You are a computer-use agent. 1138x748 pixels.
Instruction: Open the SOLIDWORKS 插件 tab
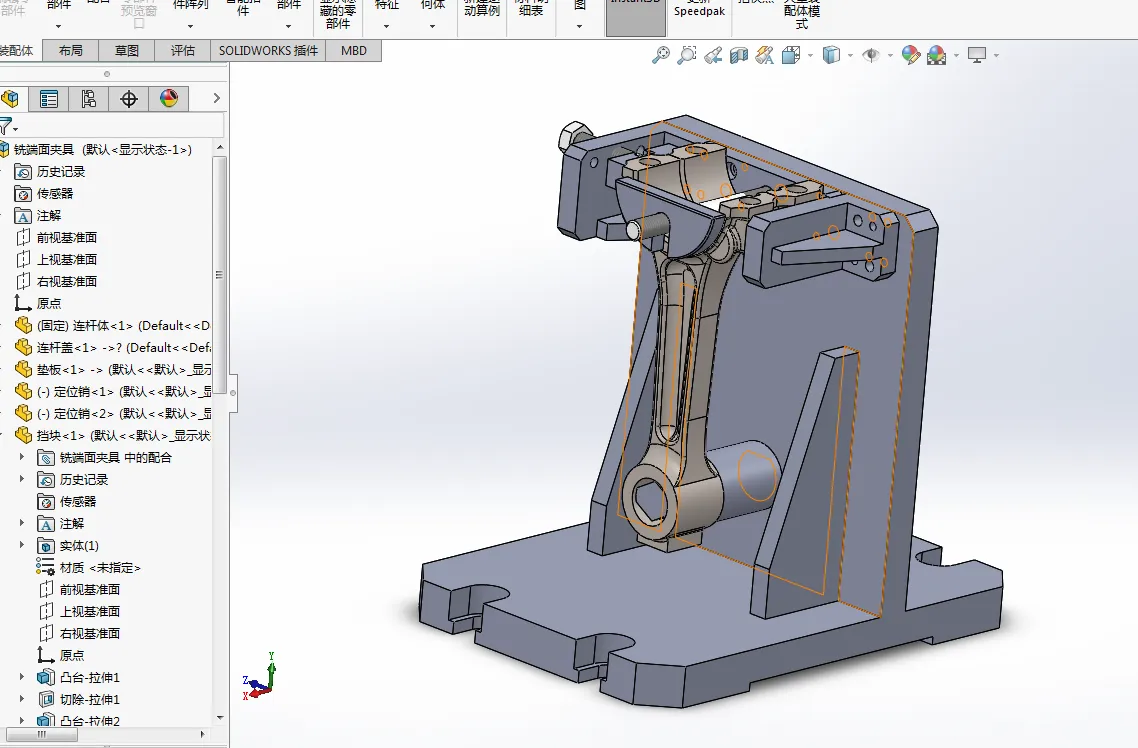(267, 50)
